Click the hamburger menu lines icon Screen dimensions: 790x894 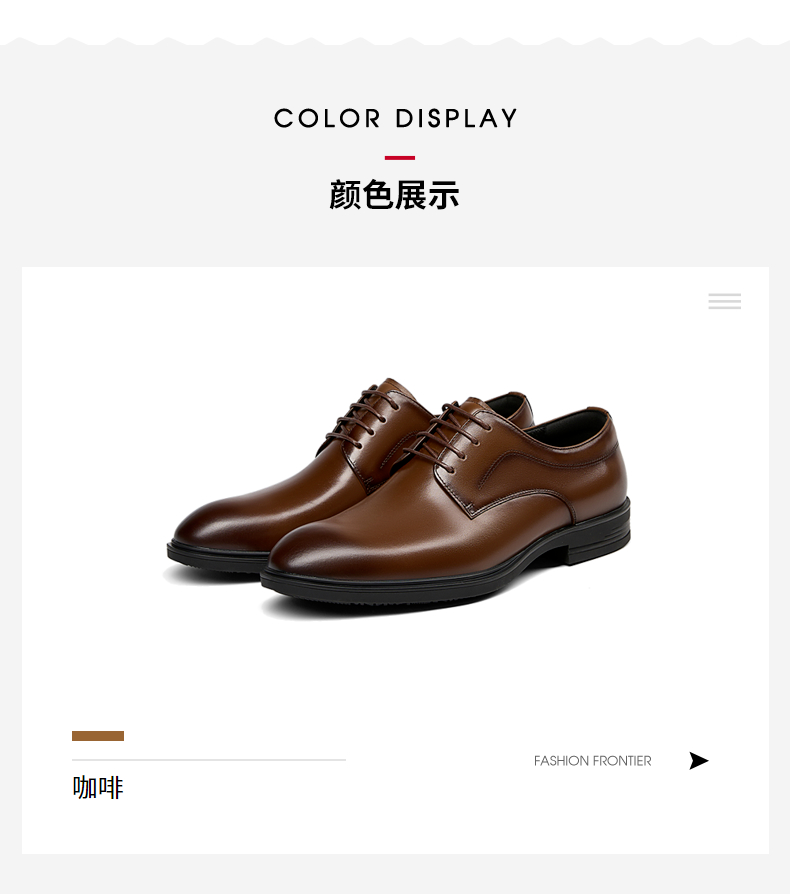coord(724,301)
